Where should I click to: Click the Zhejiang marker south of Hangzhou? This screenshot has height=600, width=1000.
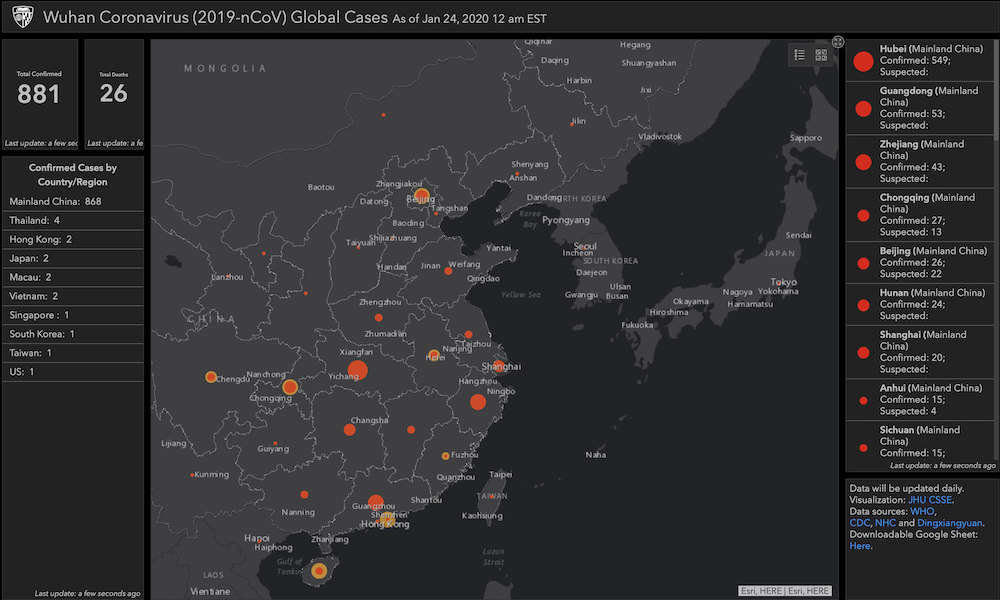point(478,402)
